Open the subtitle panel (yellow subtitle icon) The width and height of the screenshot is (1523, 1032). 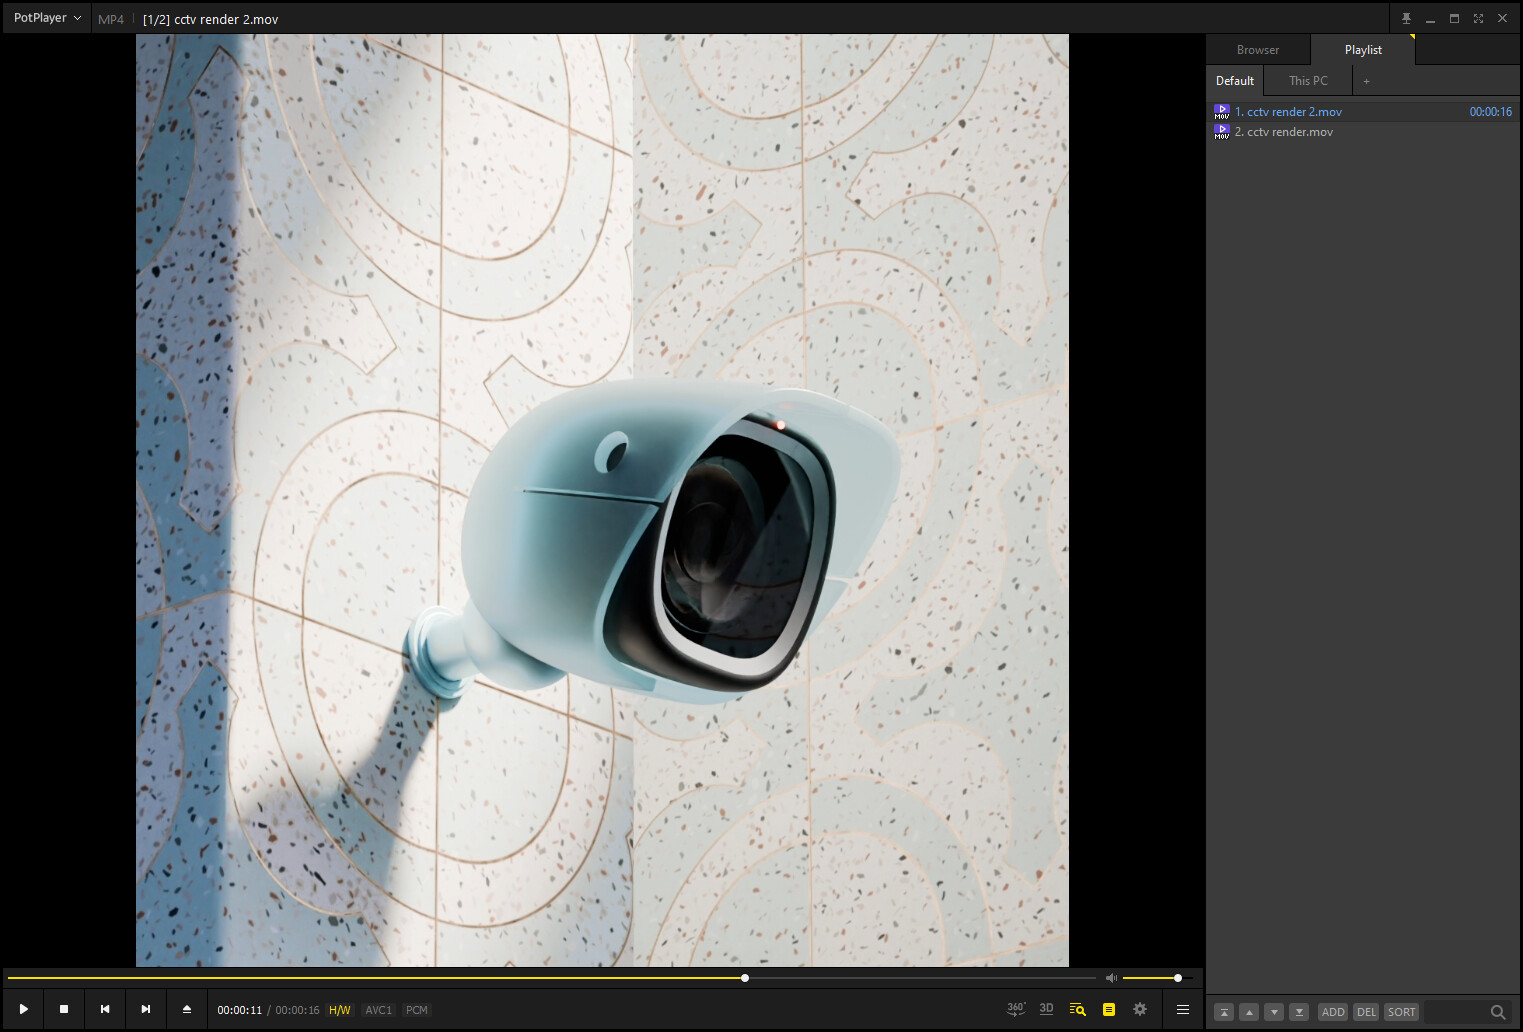1109,1009
